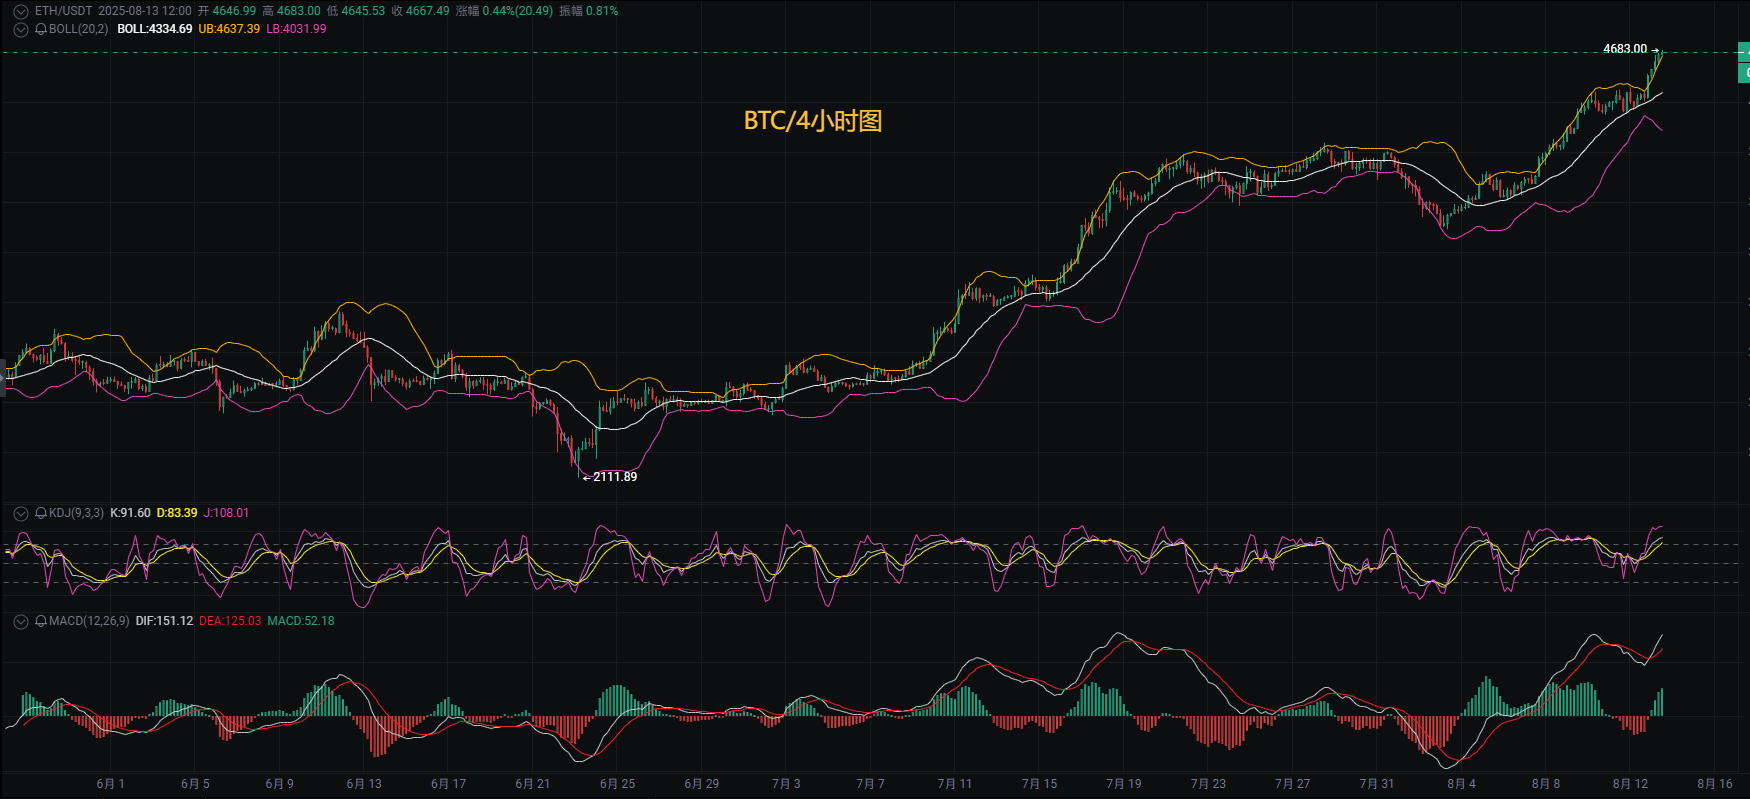Viewport: 1750px width, 799px height.
Task: Click the UB:4637.39 upper band value
Action: pyautogui.click(x=229, y=29)
